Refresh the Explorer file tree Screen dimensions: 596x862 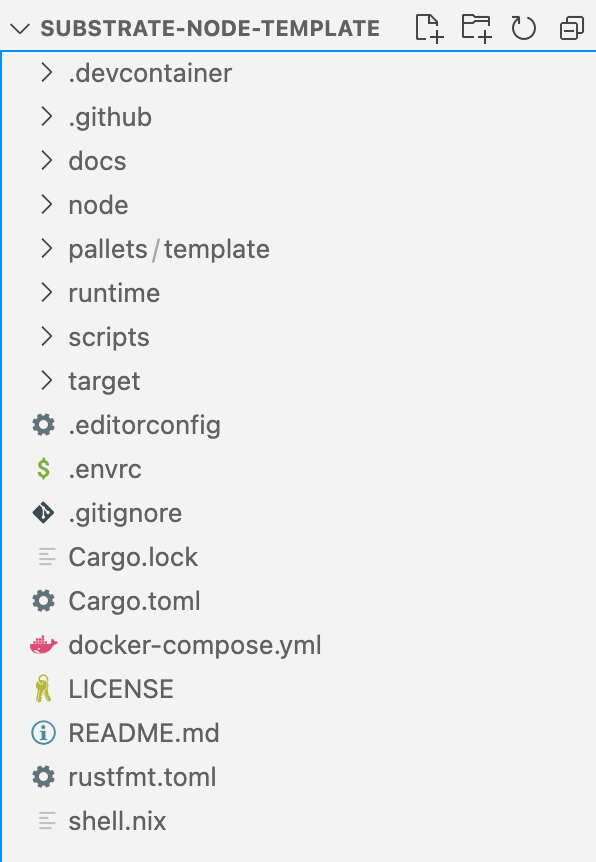(x=523, y=29)
